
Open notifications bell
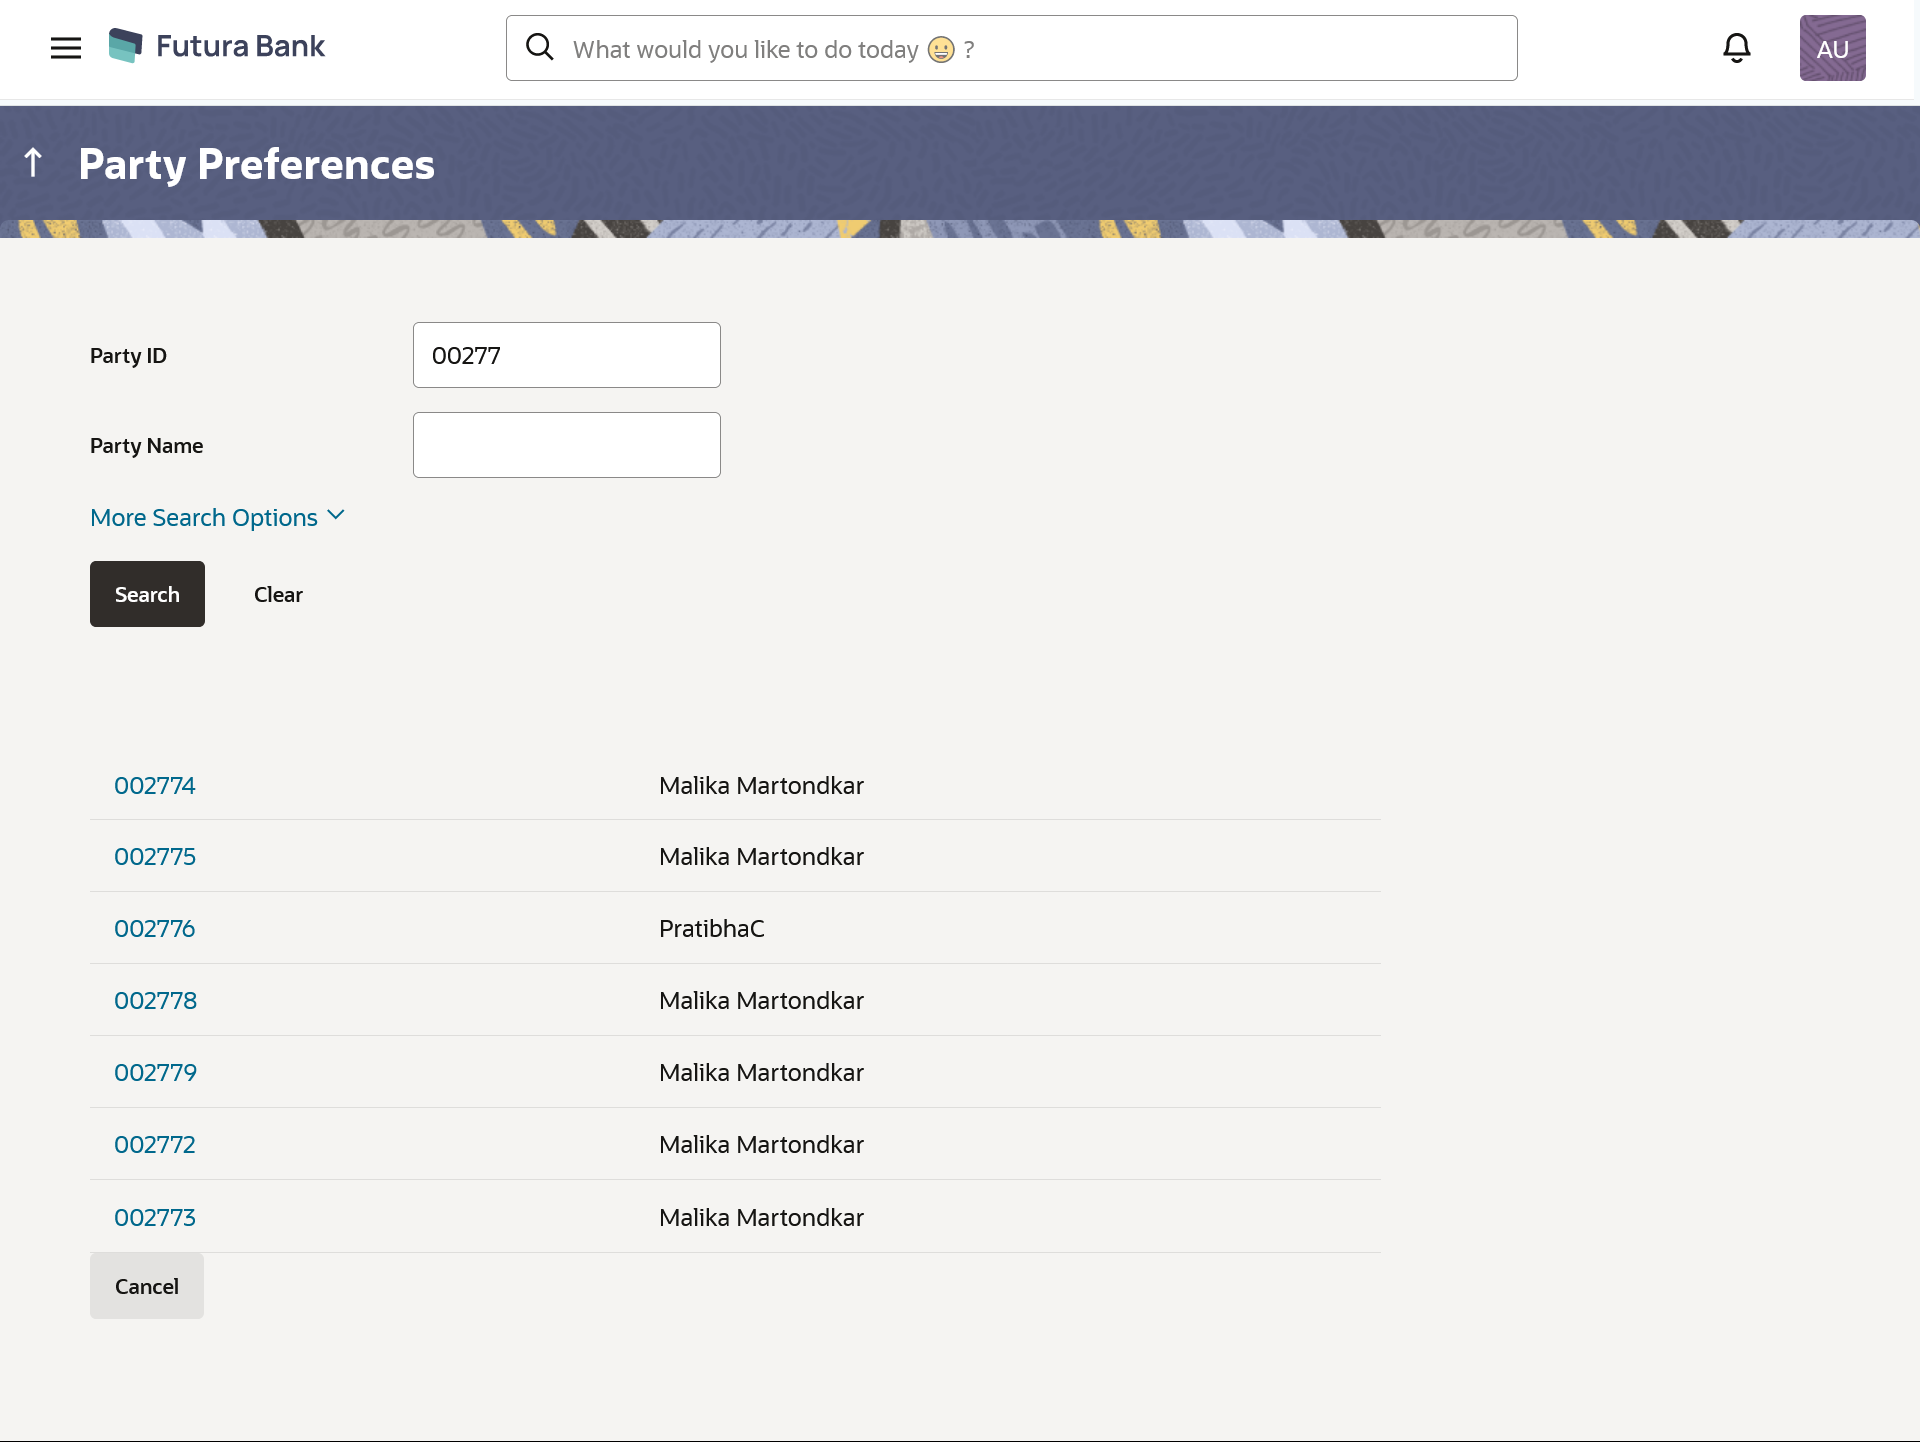[x=1736, y=48]
